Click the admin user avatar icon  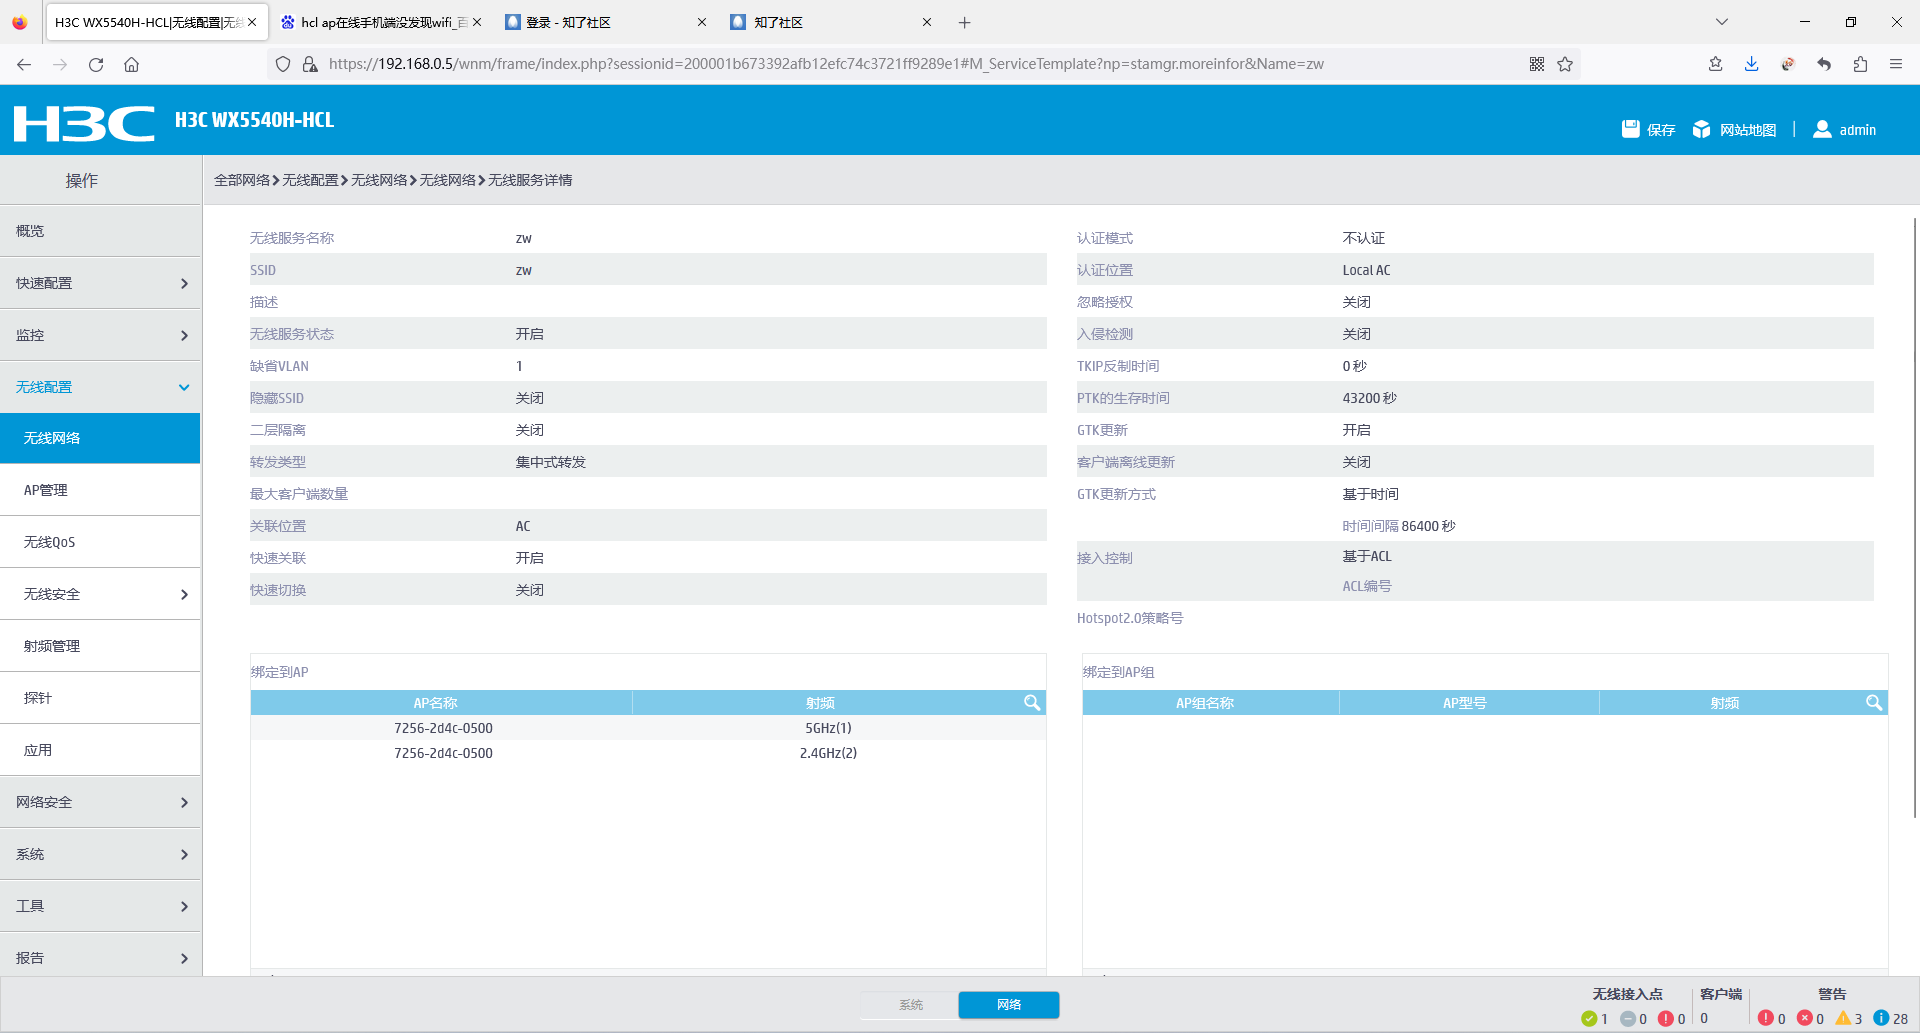(1822, 129)
